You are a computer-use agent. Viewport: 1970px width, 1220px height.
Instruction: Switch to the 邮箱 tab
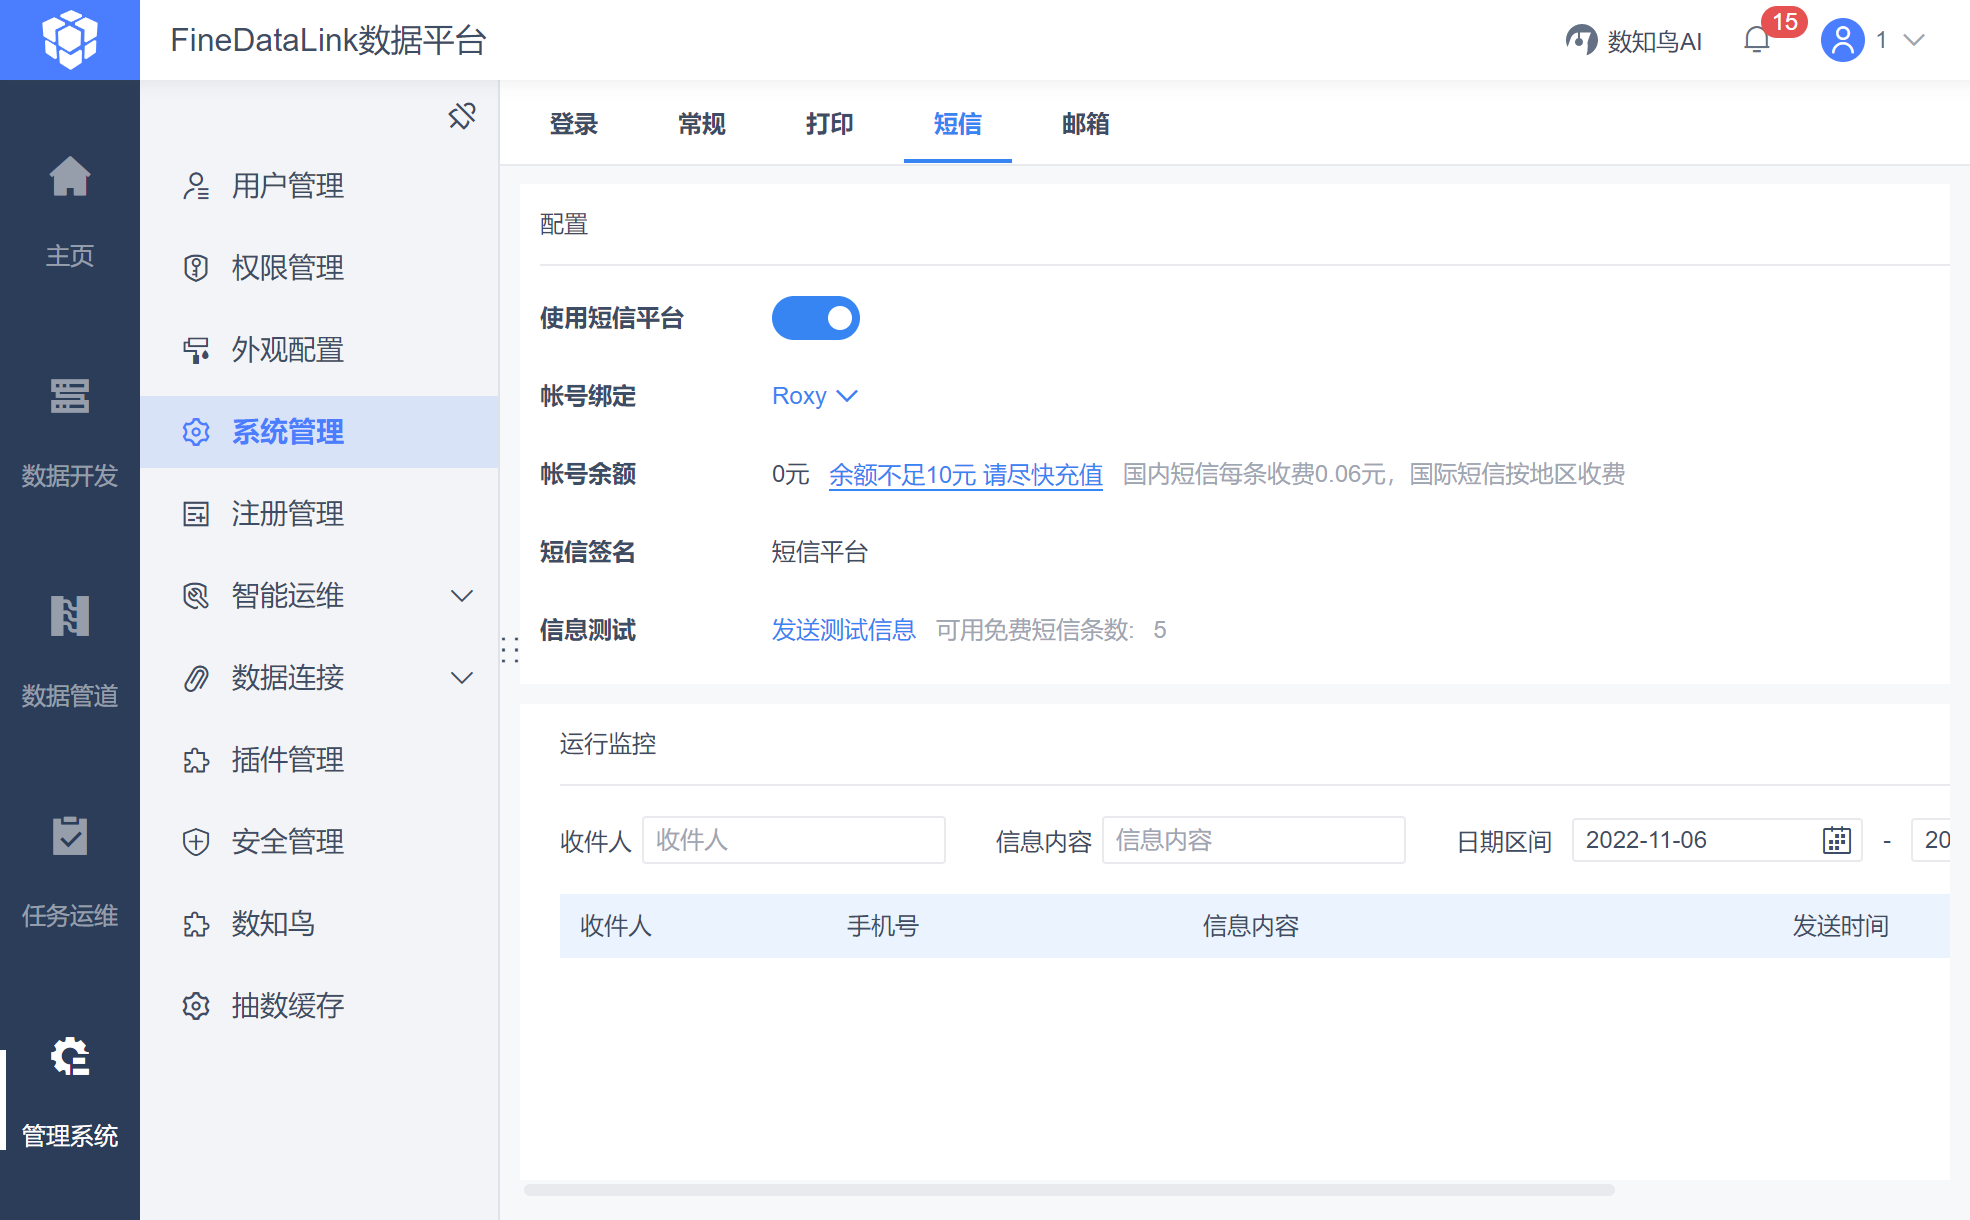pyautogui.click(x=1085, y=124)
